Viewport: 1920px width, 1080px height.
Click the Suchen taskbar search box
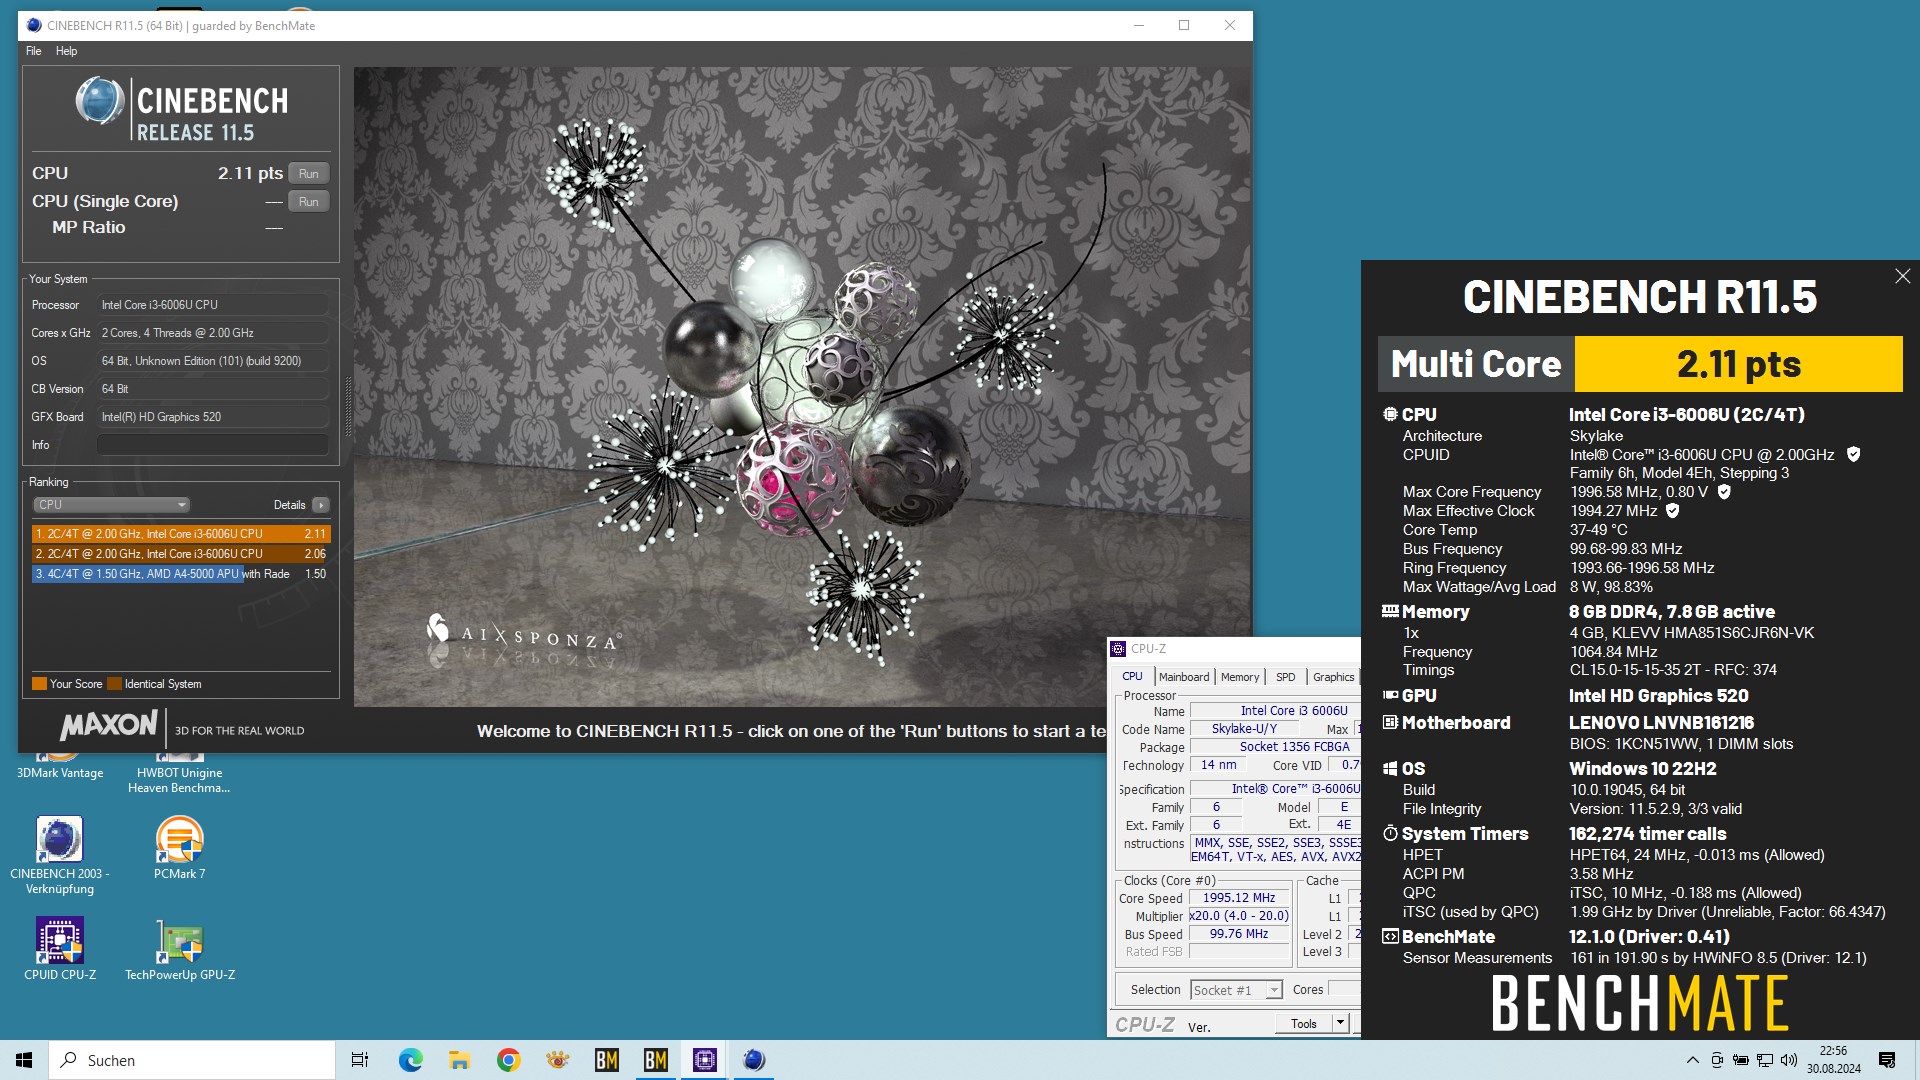pyautogui.click(x=192, y=1060)
